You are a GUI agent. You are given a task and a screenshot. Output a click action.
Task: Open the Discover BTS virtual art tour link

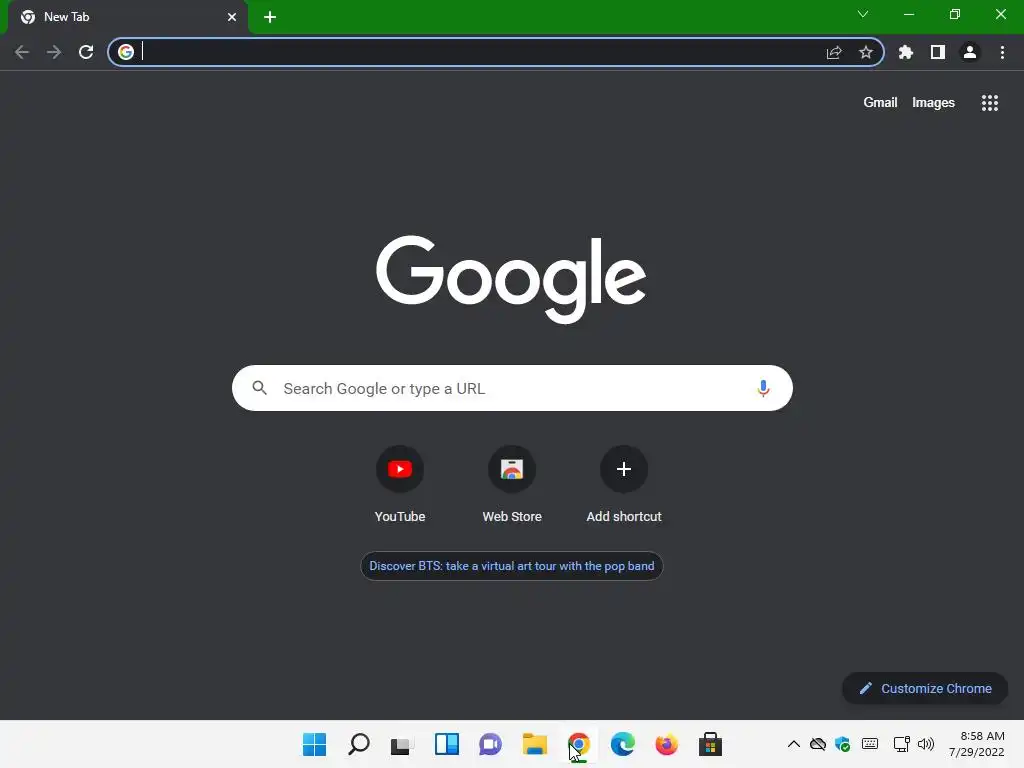coord(512,566)
